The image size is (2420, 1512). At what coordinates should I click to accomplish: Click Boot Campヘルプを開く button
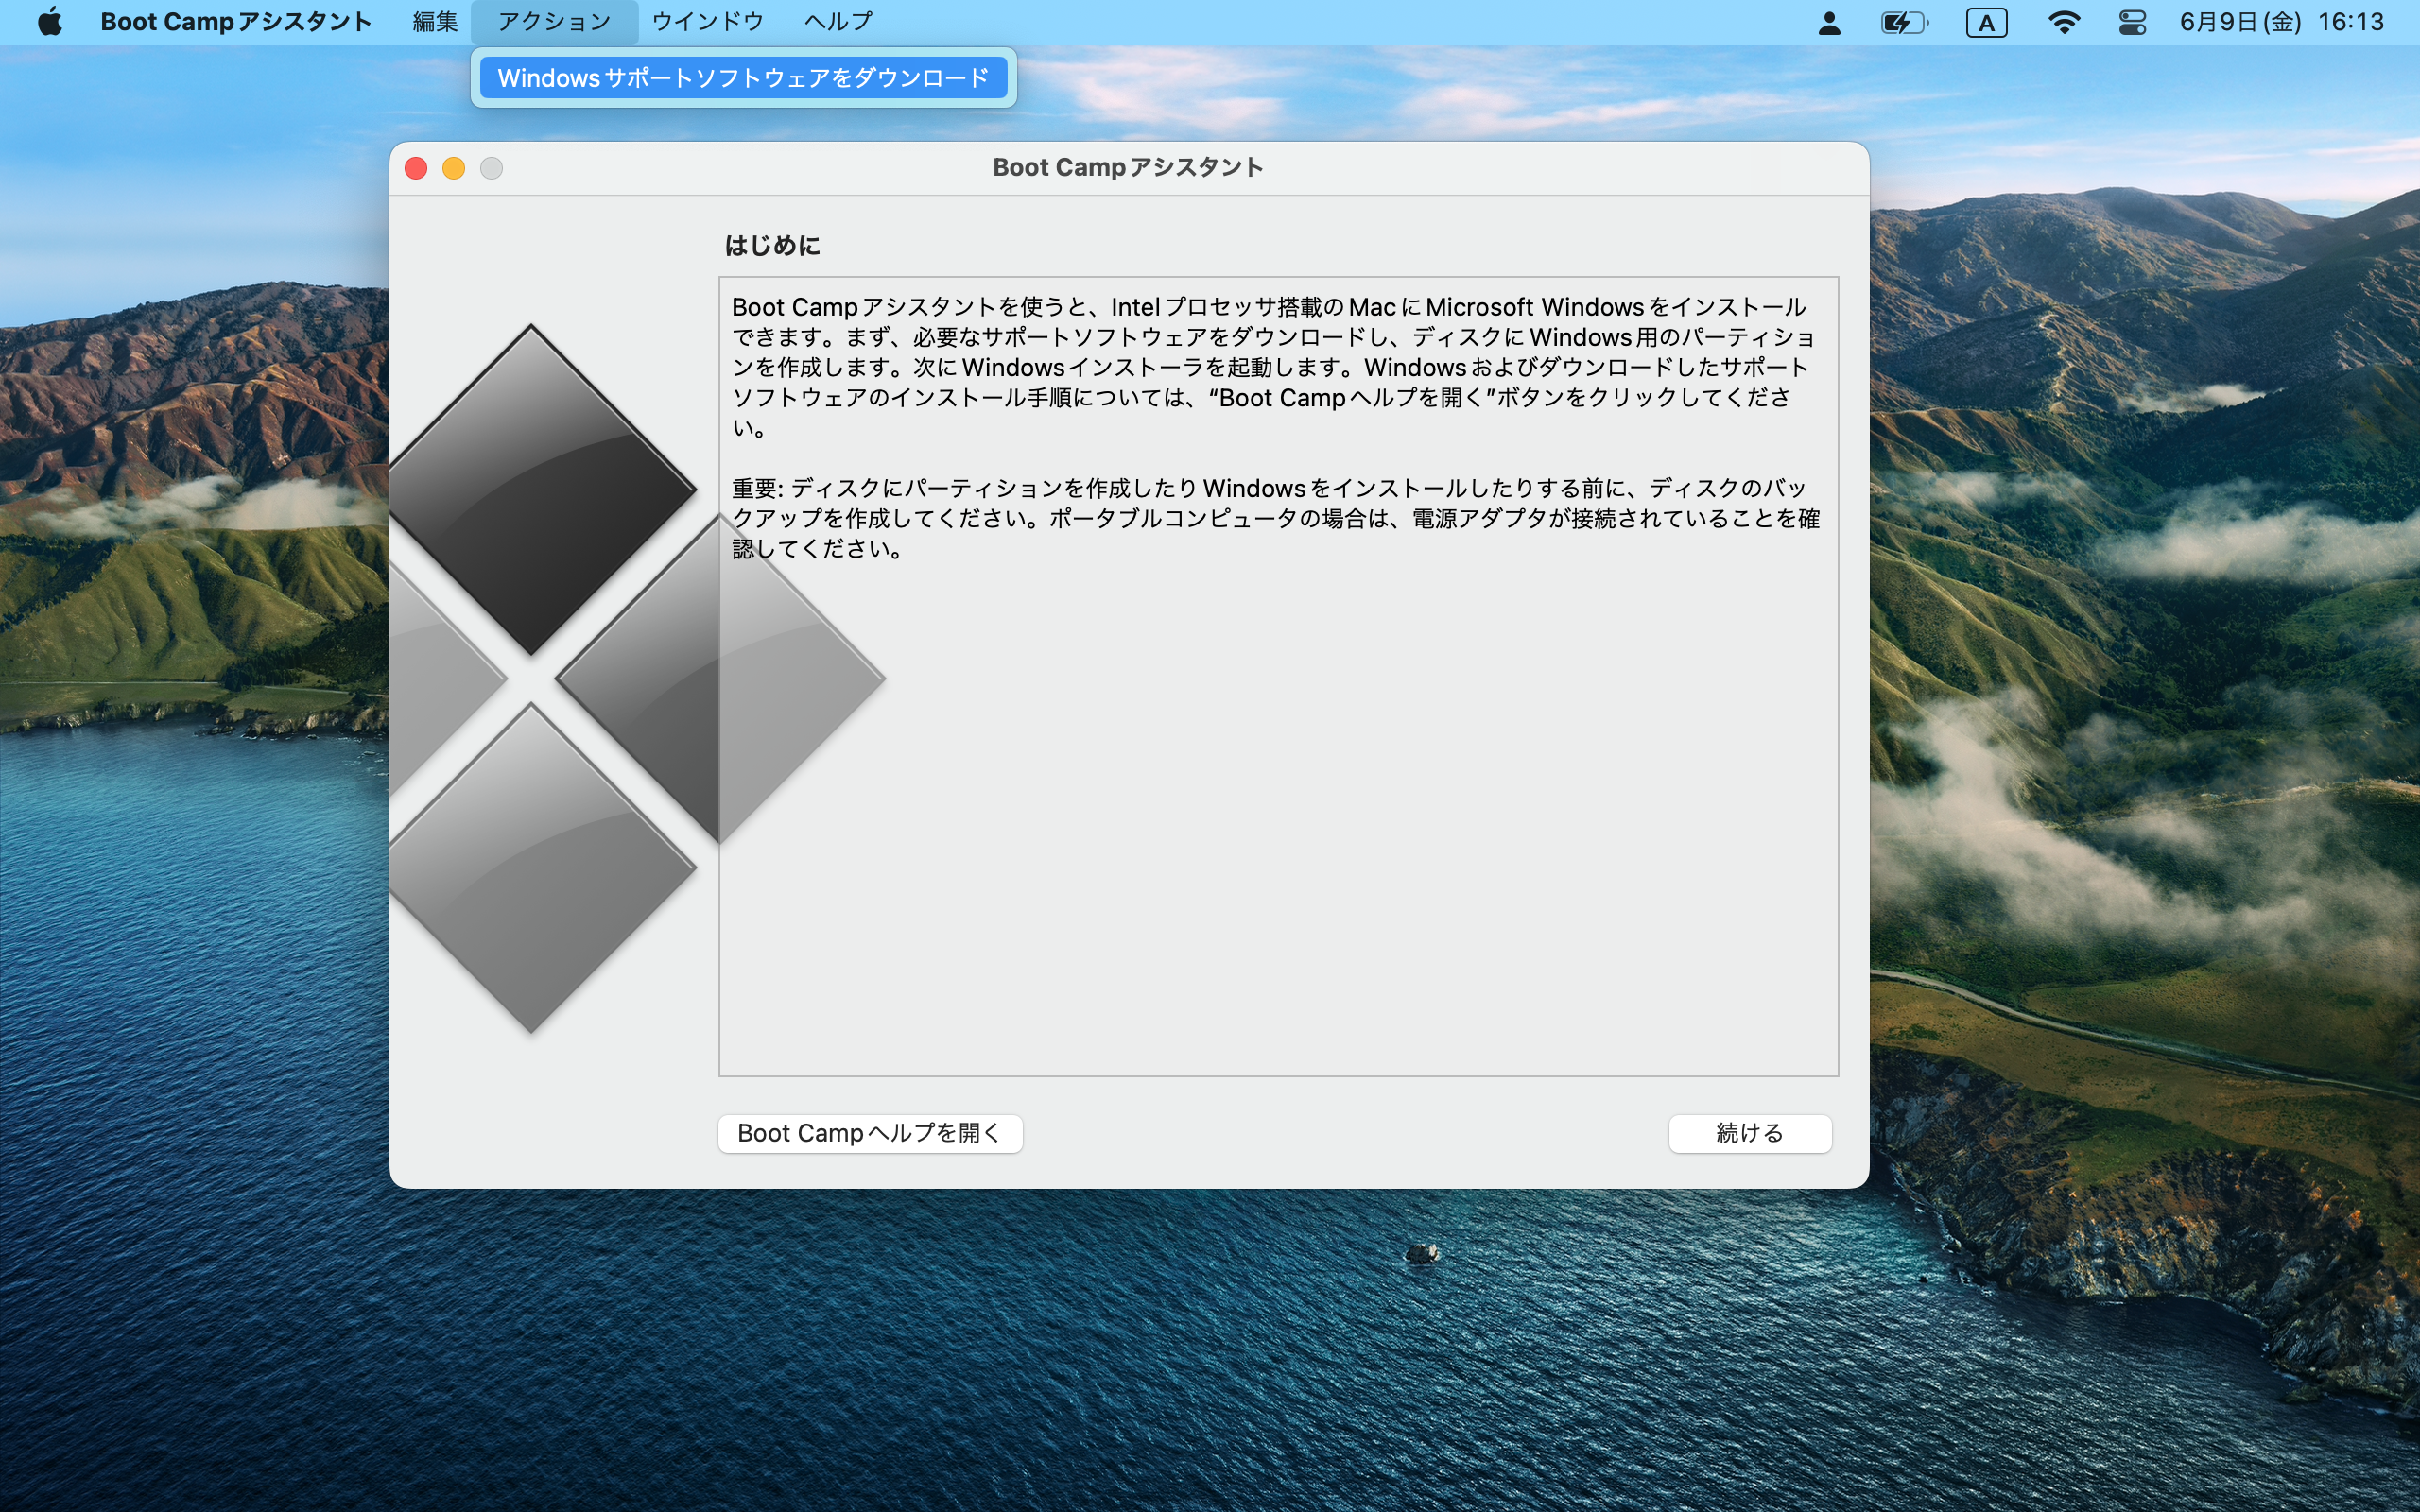869,1133
